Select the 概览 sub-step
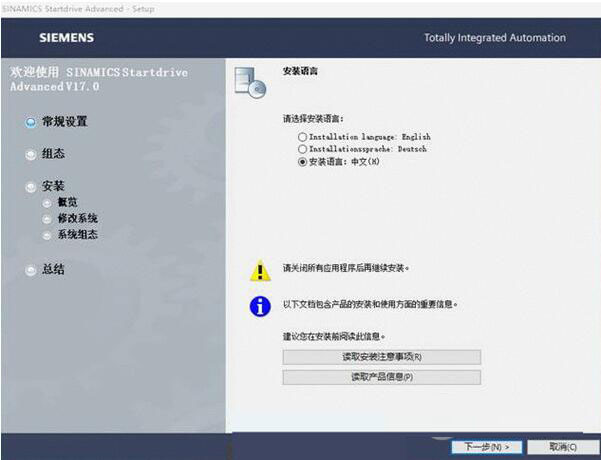Image resolution: width=601 pixels, height=460 pixels. tap(67, 202)
